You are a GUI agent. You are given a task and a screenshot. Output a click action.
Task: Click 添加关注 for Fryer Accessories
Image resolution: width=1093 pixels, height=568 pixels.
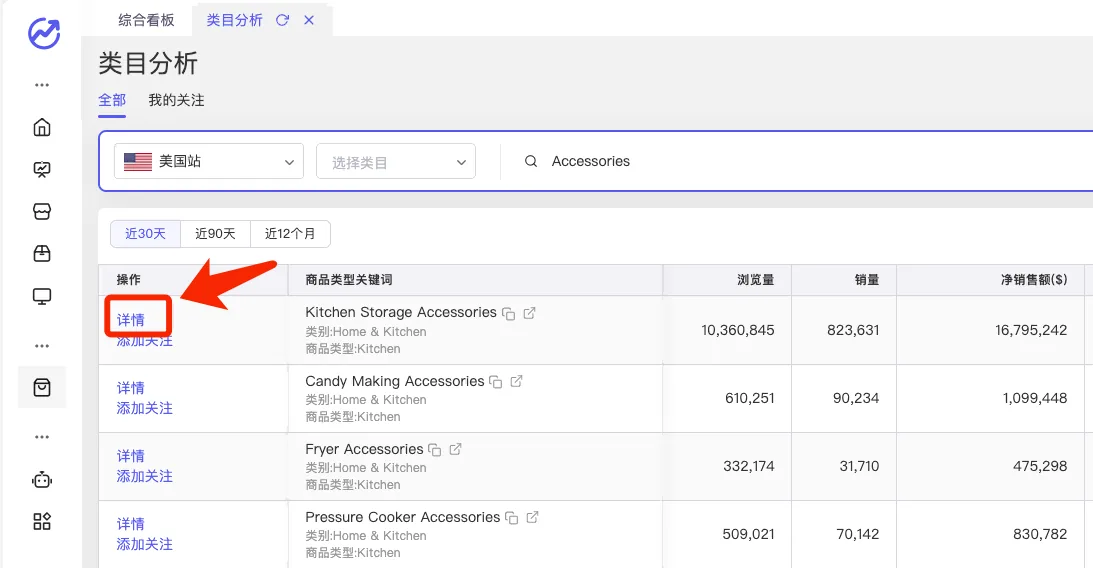pos(144,476)
